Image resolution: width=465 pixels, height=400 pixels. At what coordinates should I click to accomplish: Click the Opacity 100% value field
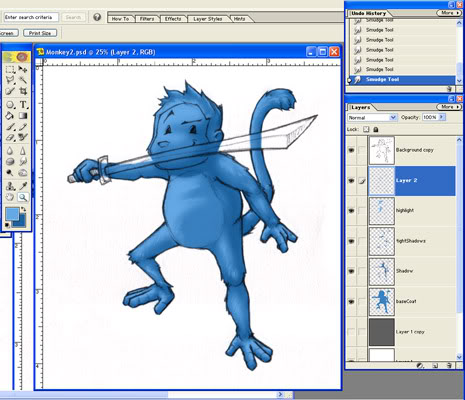pyautogui.click(x=431, y=117)
